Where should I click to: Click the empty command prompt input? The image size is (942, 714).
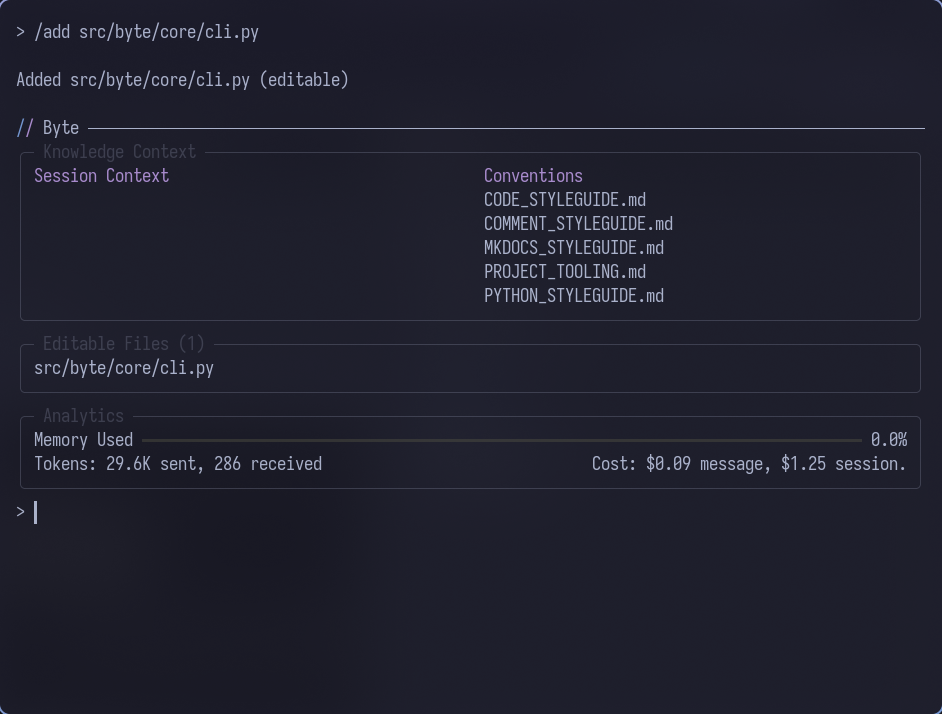pos(36,512)
